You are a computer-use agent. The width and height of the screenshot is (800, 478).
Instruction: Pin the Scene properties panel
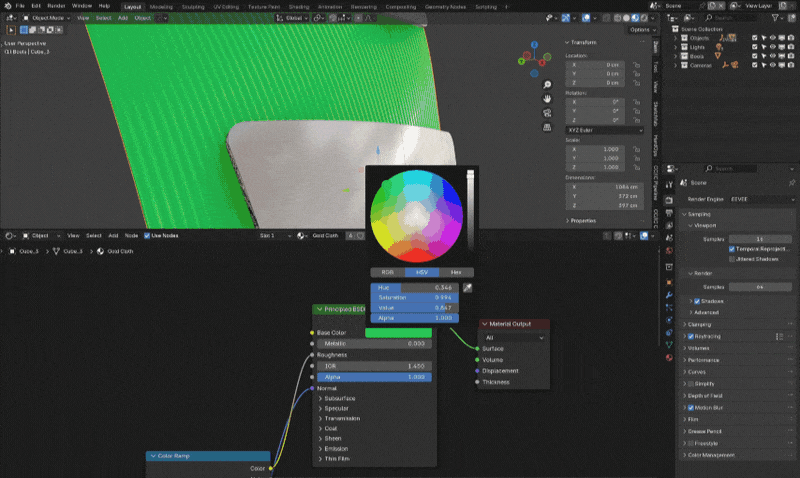pos(790,183)
